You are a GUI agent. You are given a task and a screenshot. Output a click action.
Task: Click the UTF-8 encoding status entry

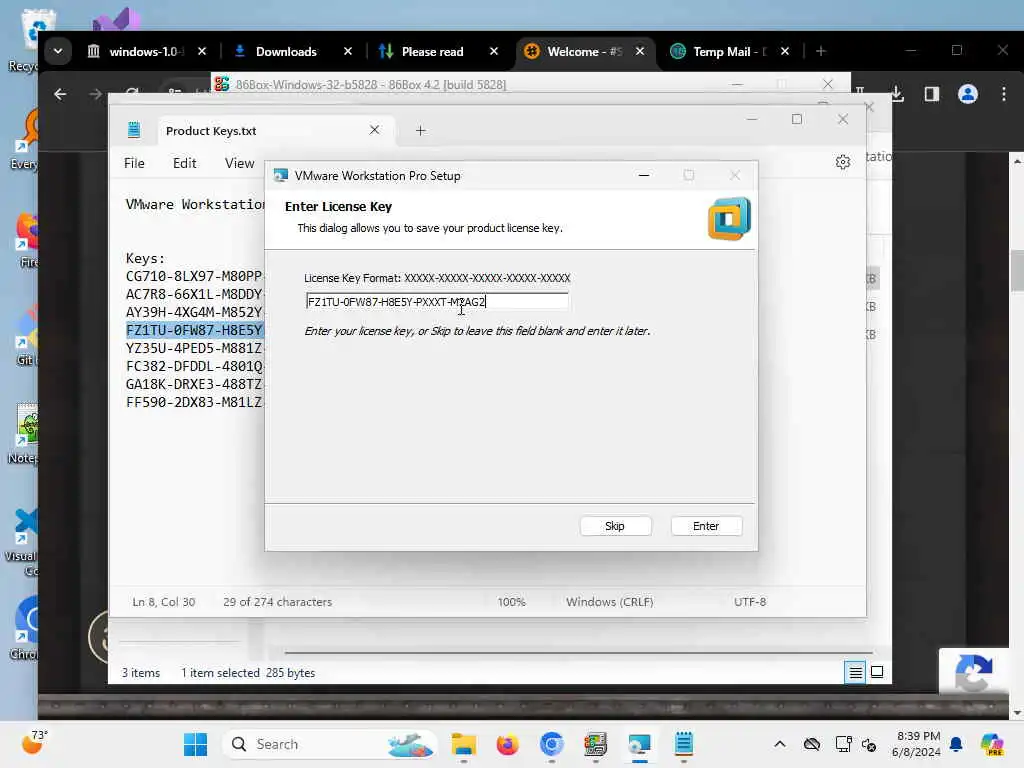(x=750, y=602)
